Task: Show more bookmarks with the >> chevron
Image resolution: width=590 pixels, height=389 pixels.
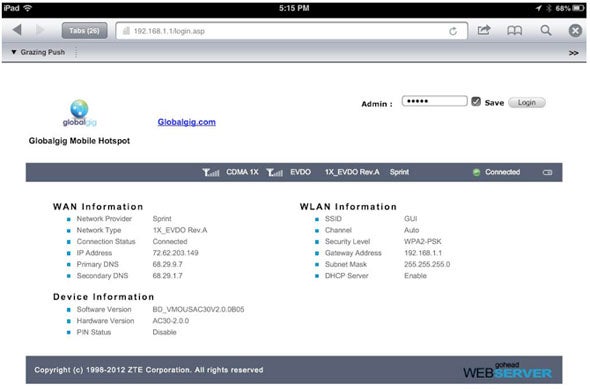Action: point(573,53)
